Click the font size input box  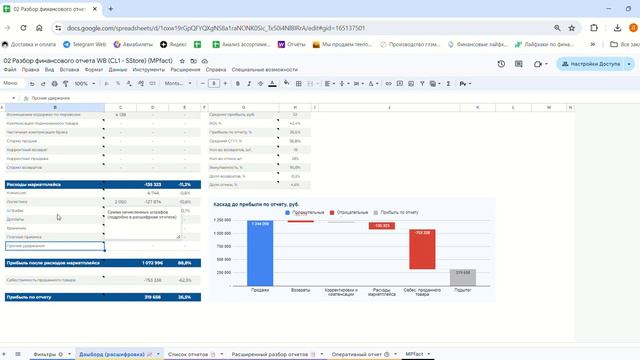click(x=214, y=84)
